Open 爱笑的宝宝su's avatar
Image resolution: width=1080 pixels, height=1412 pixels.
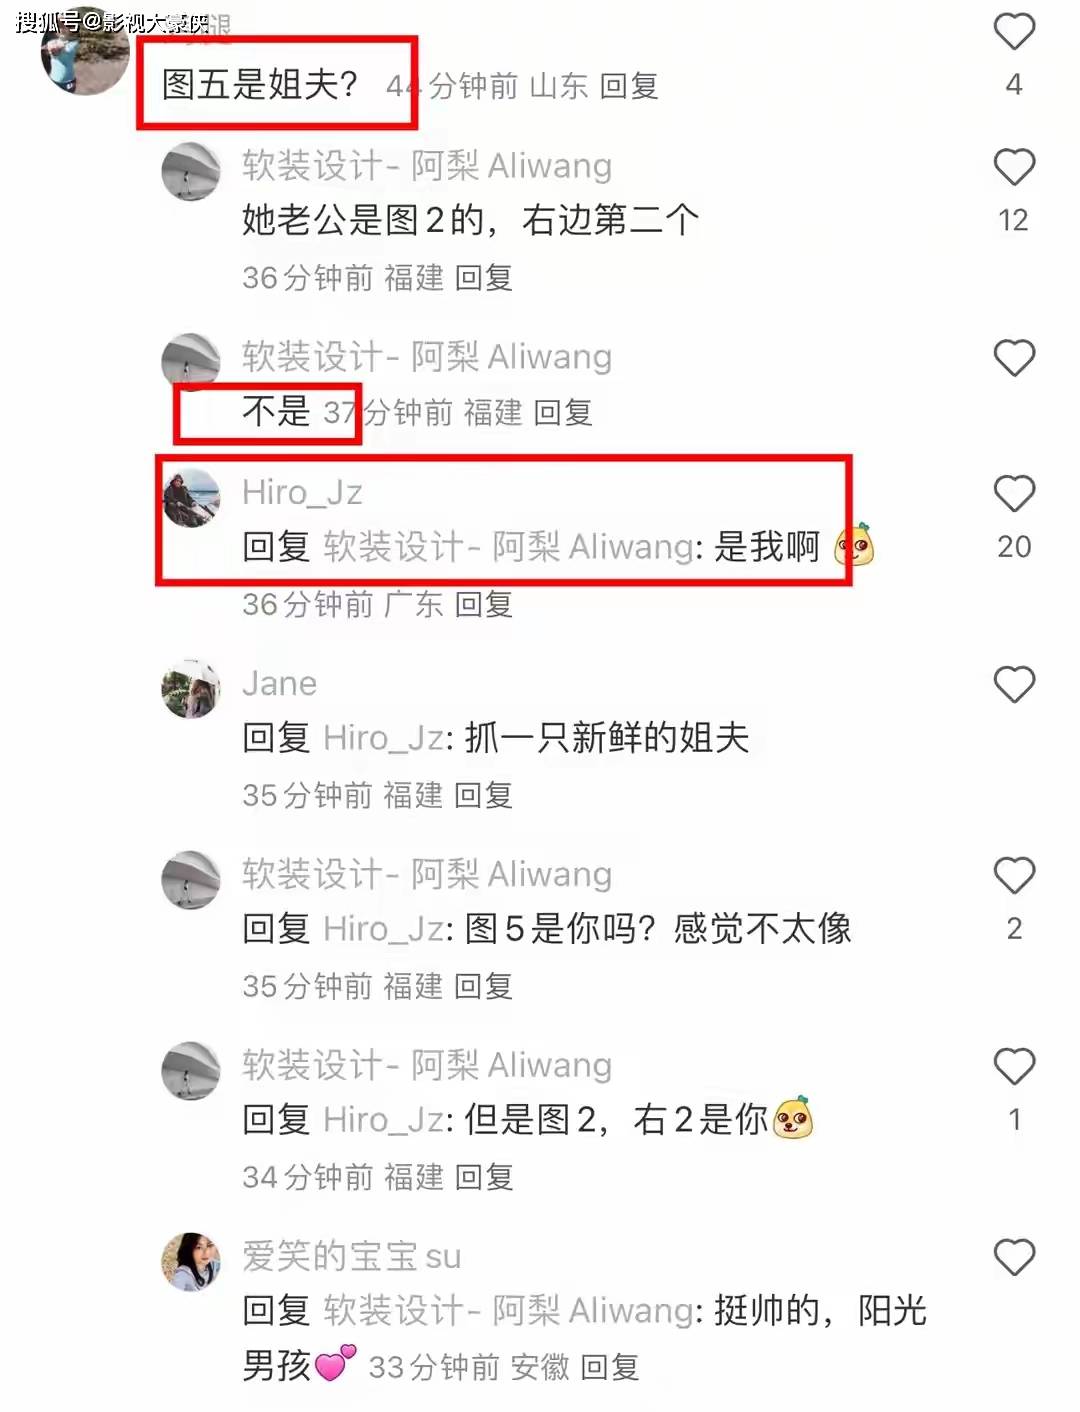191,1261
